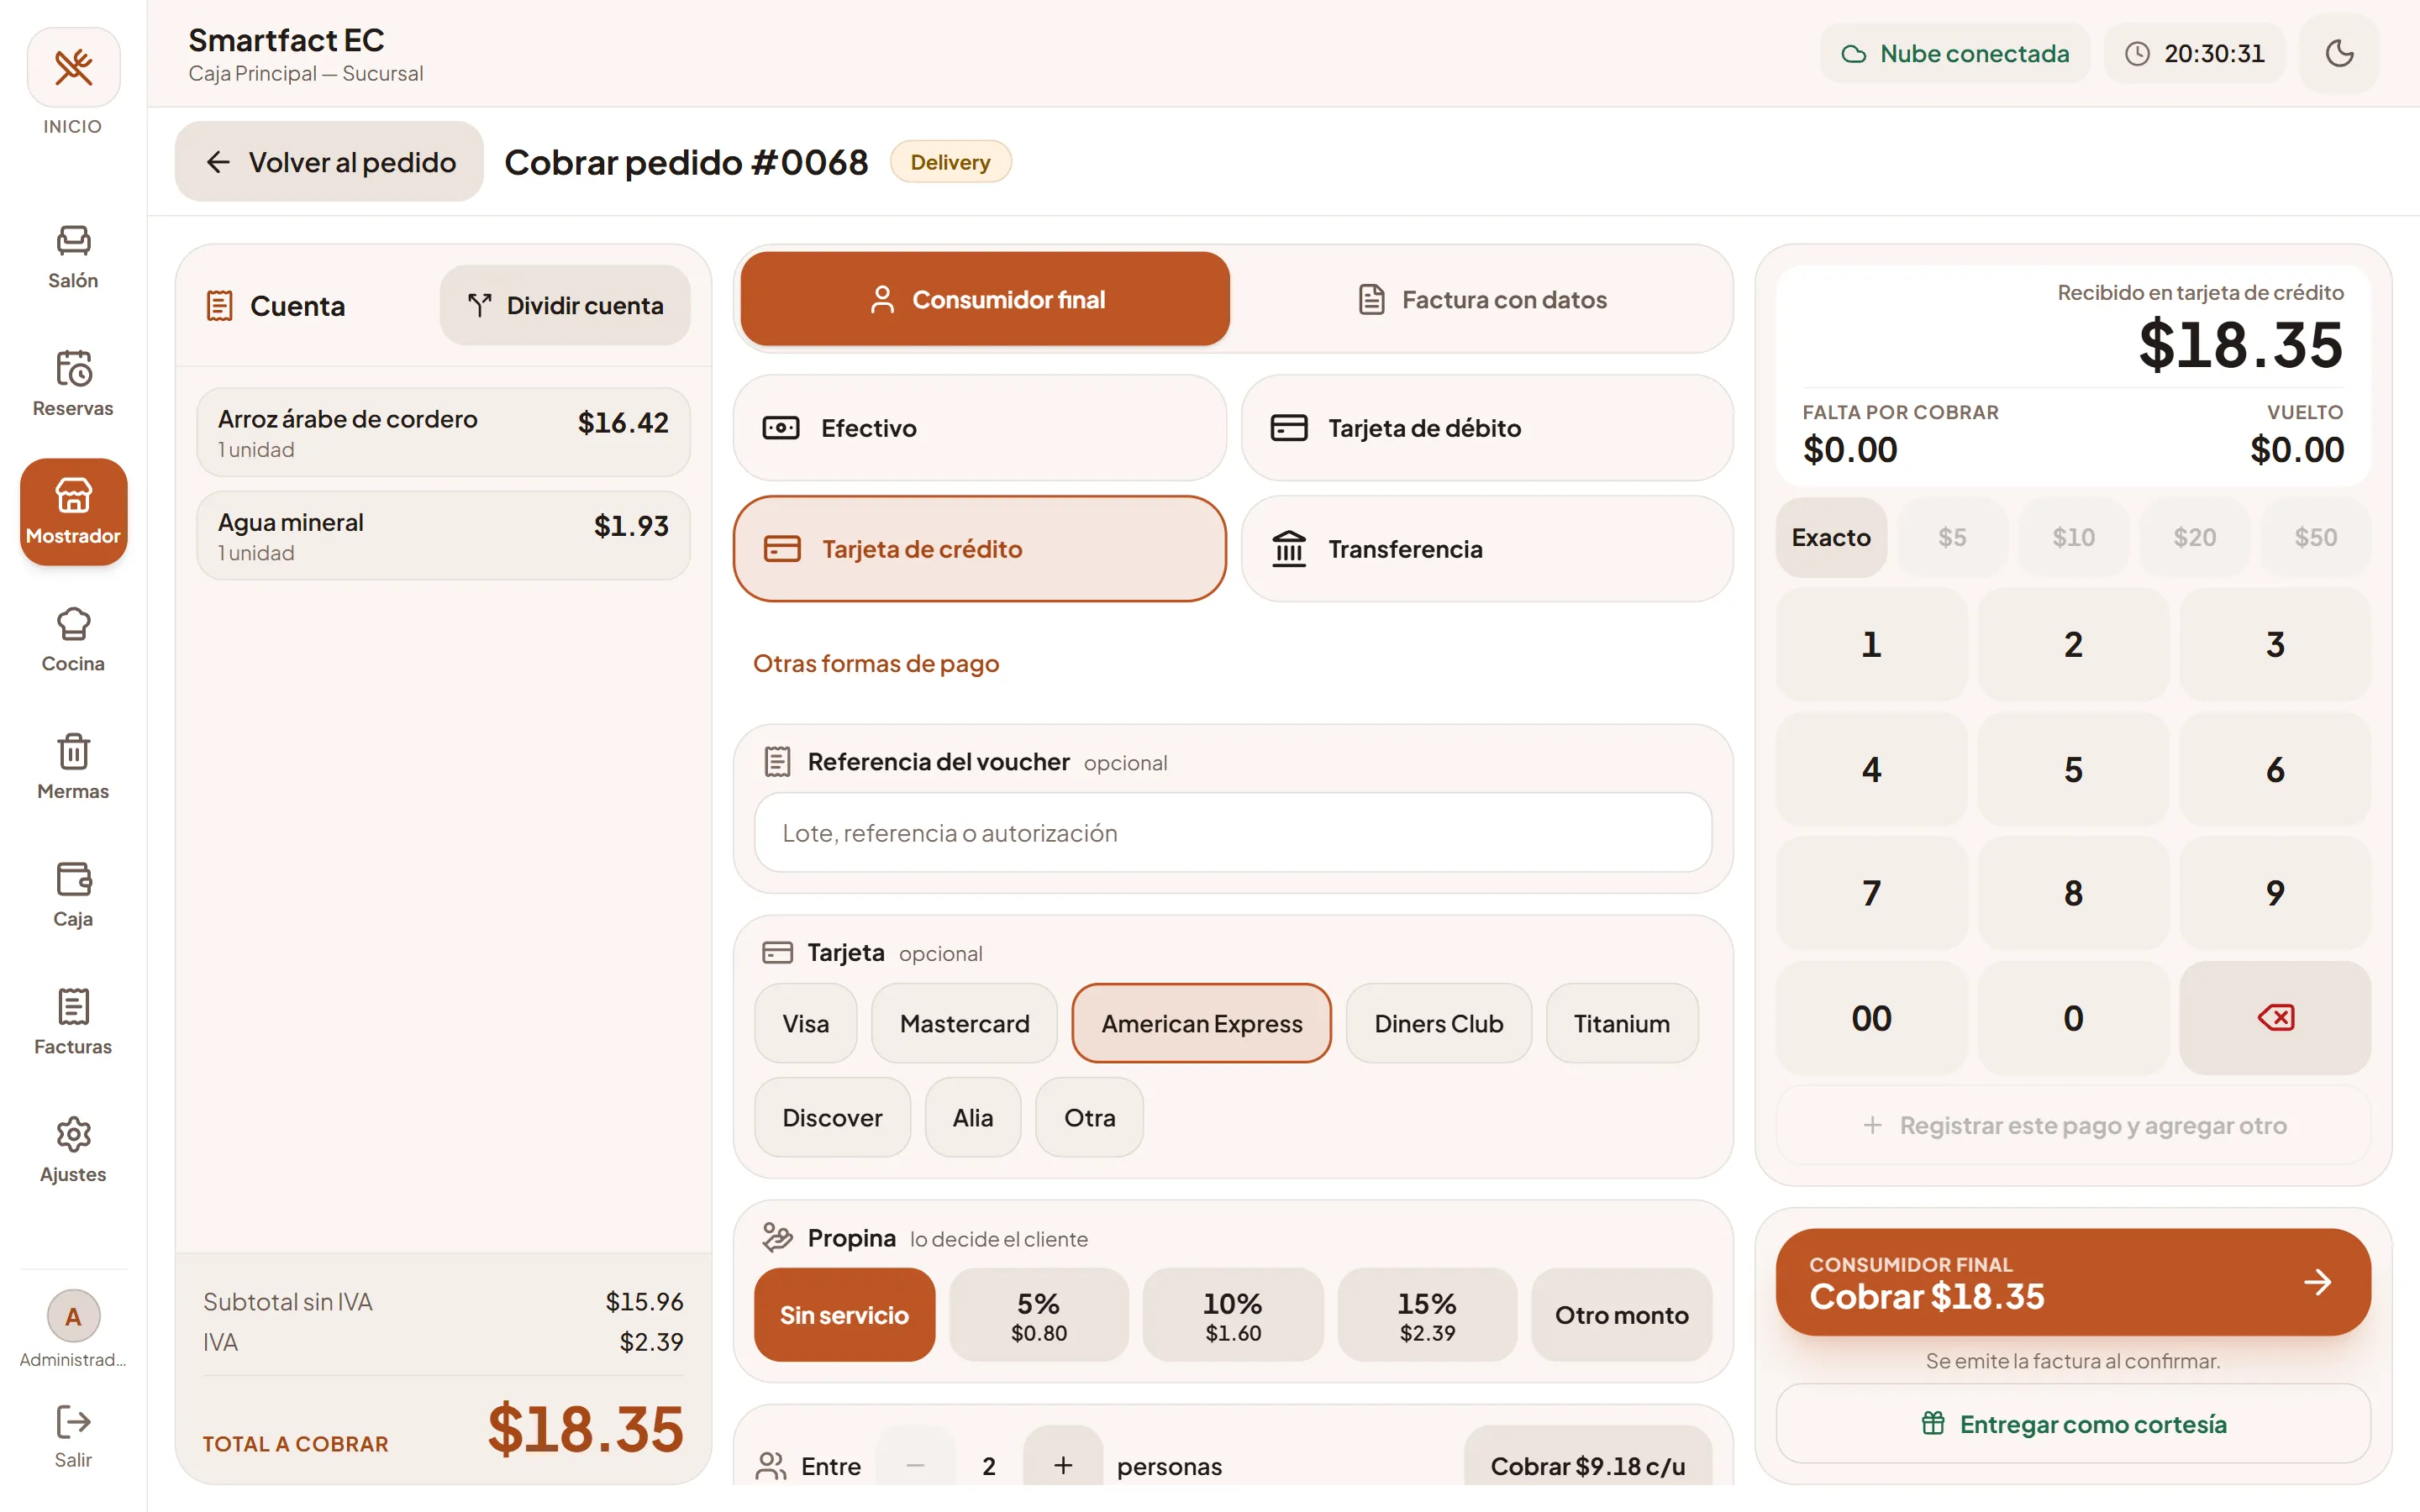Choose 5% tip of $0.80

(x=1038, y=1315)
